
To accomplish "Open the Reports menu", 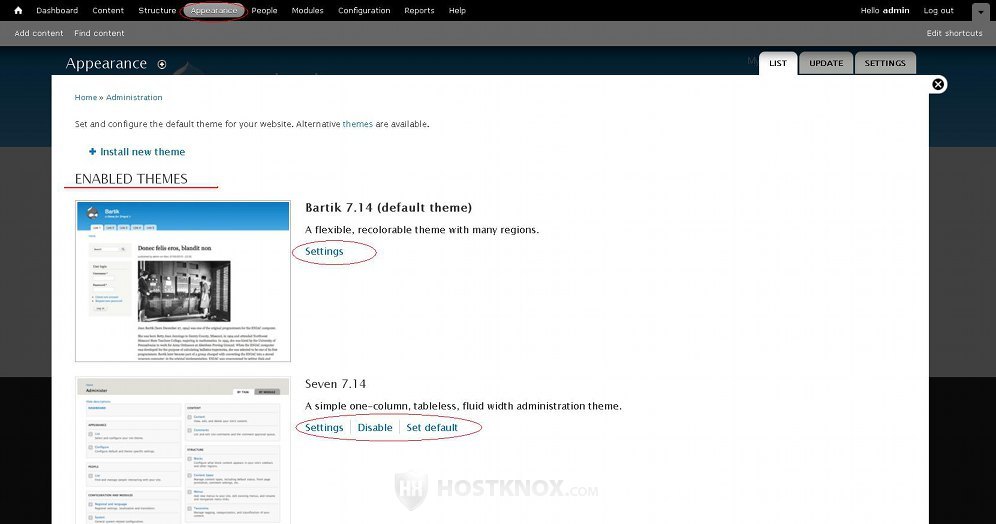I will 419,10.
